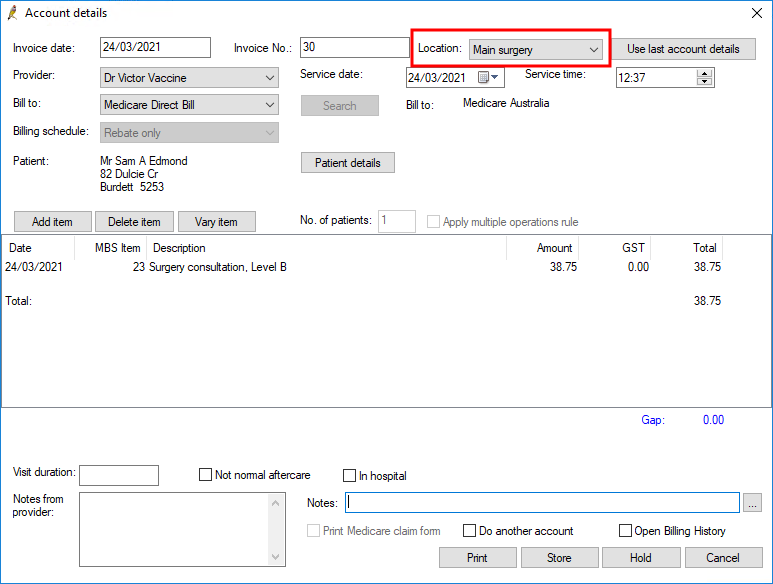
Task: Check Do another account option
Action: 470,531
